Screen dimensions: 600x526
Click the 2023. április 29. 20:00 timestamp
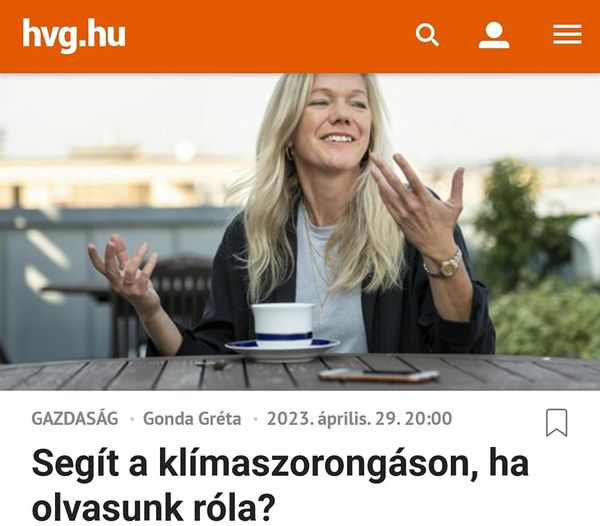pyautogui.click(x=359, y=419)
